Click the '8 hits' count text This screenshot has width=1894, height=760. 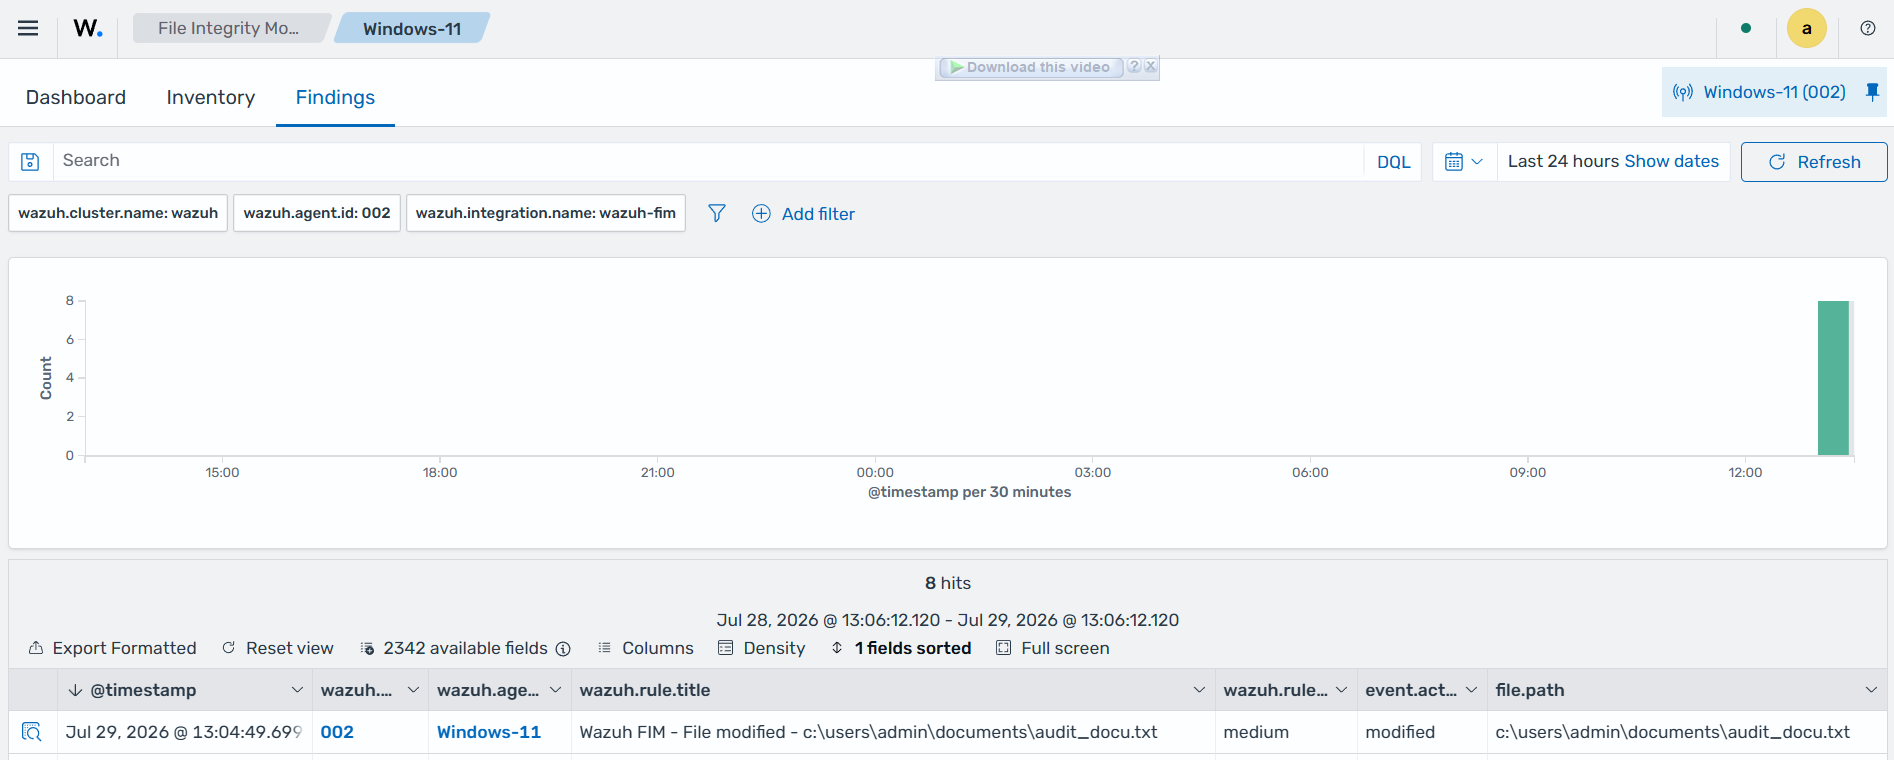948,583
